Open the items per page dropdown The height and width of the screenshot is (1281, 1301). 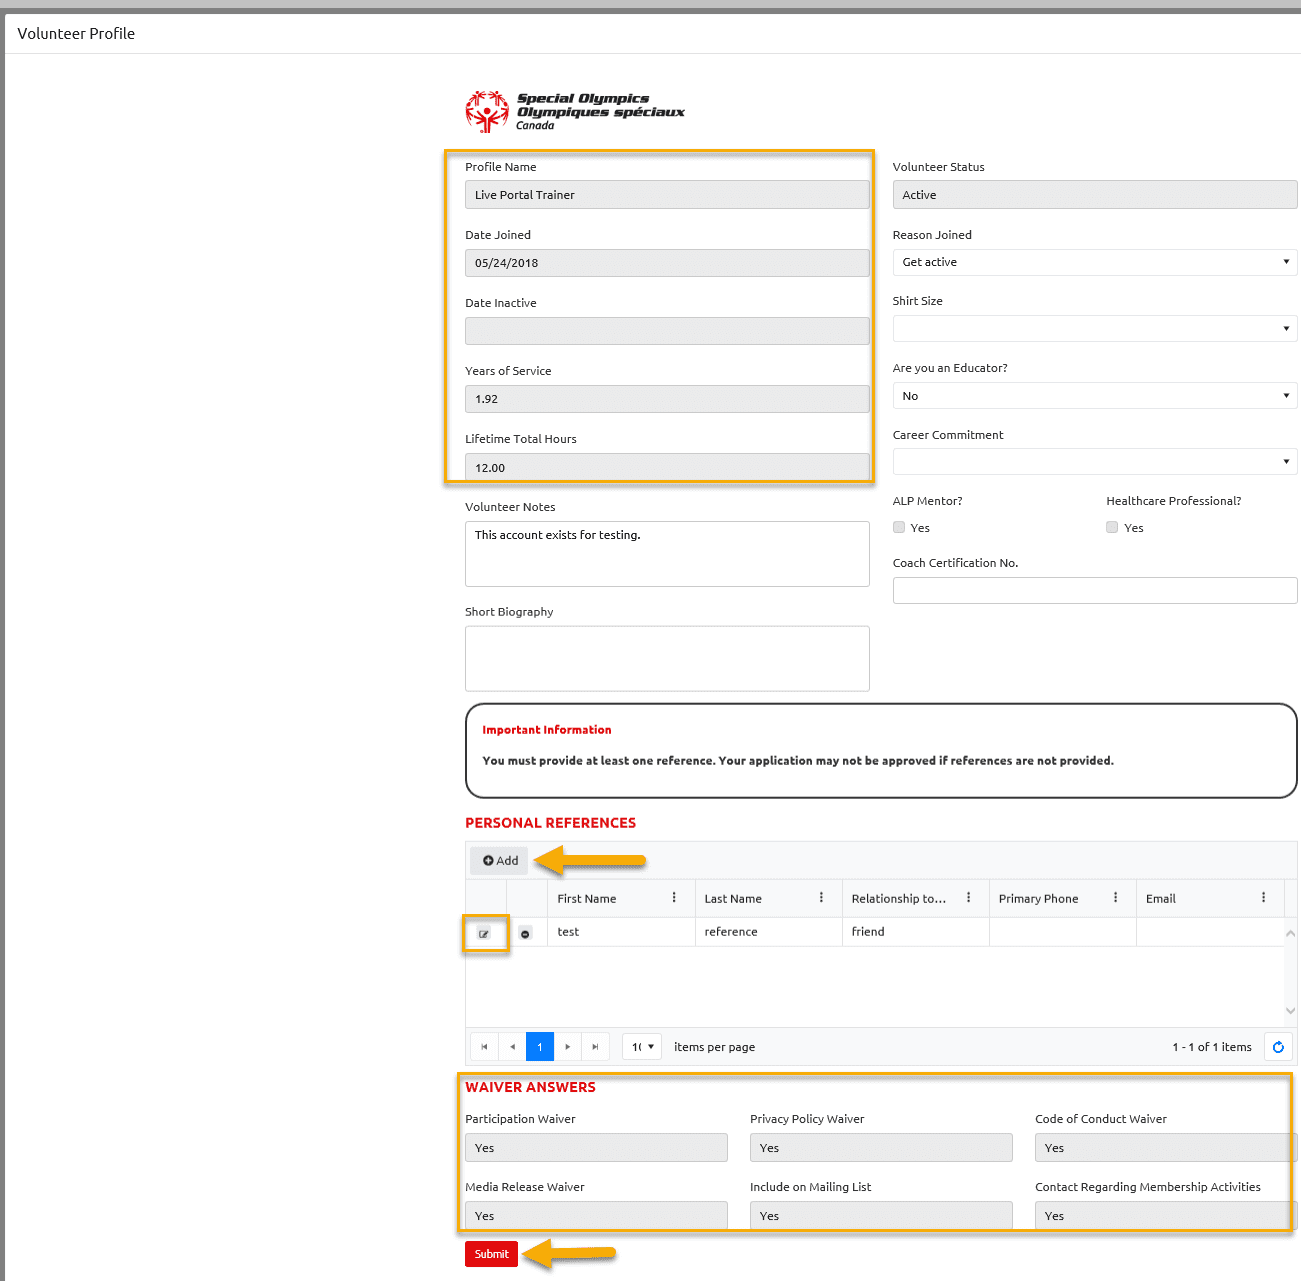642,1047
